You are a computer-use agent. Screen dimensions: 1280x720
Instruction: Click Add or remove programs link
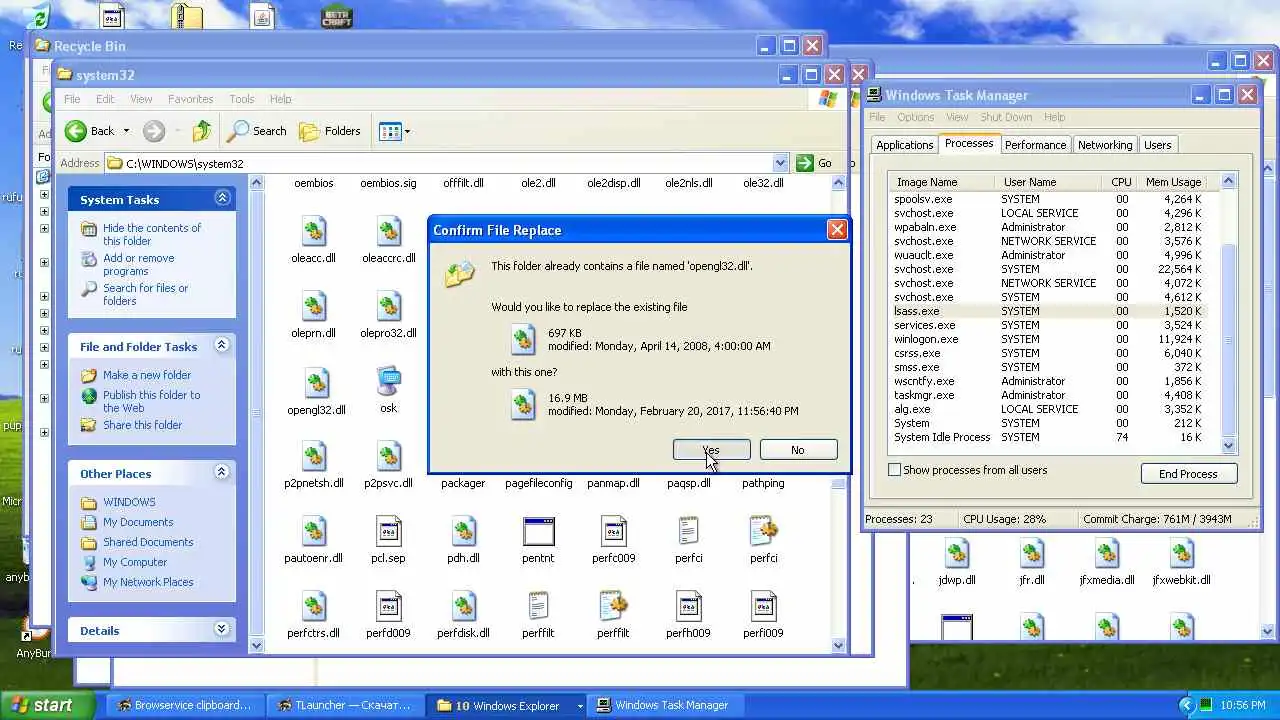pyautogui.click(x=139, y=264)
